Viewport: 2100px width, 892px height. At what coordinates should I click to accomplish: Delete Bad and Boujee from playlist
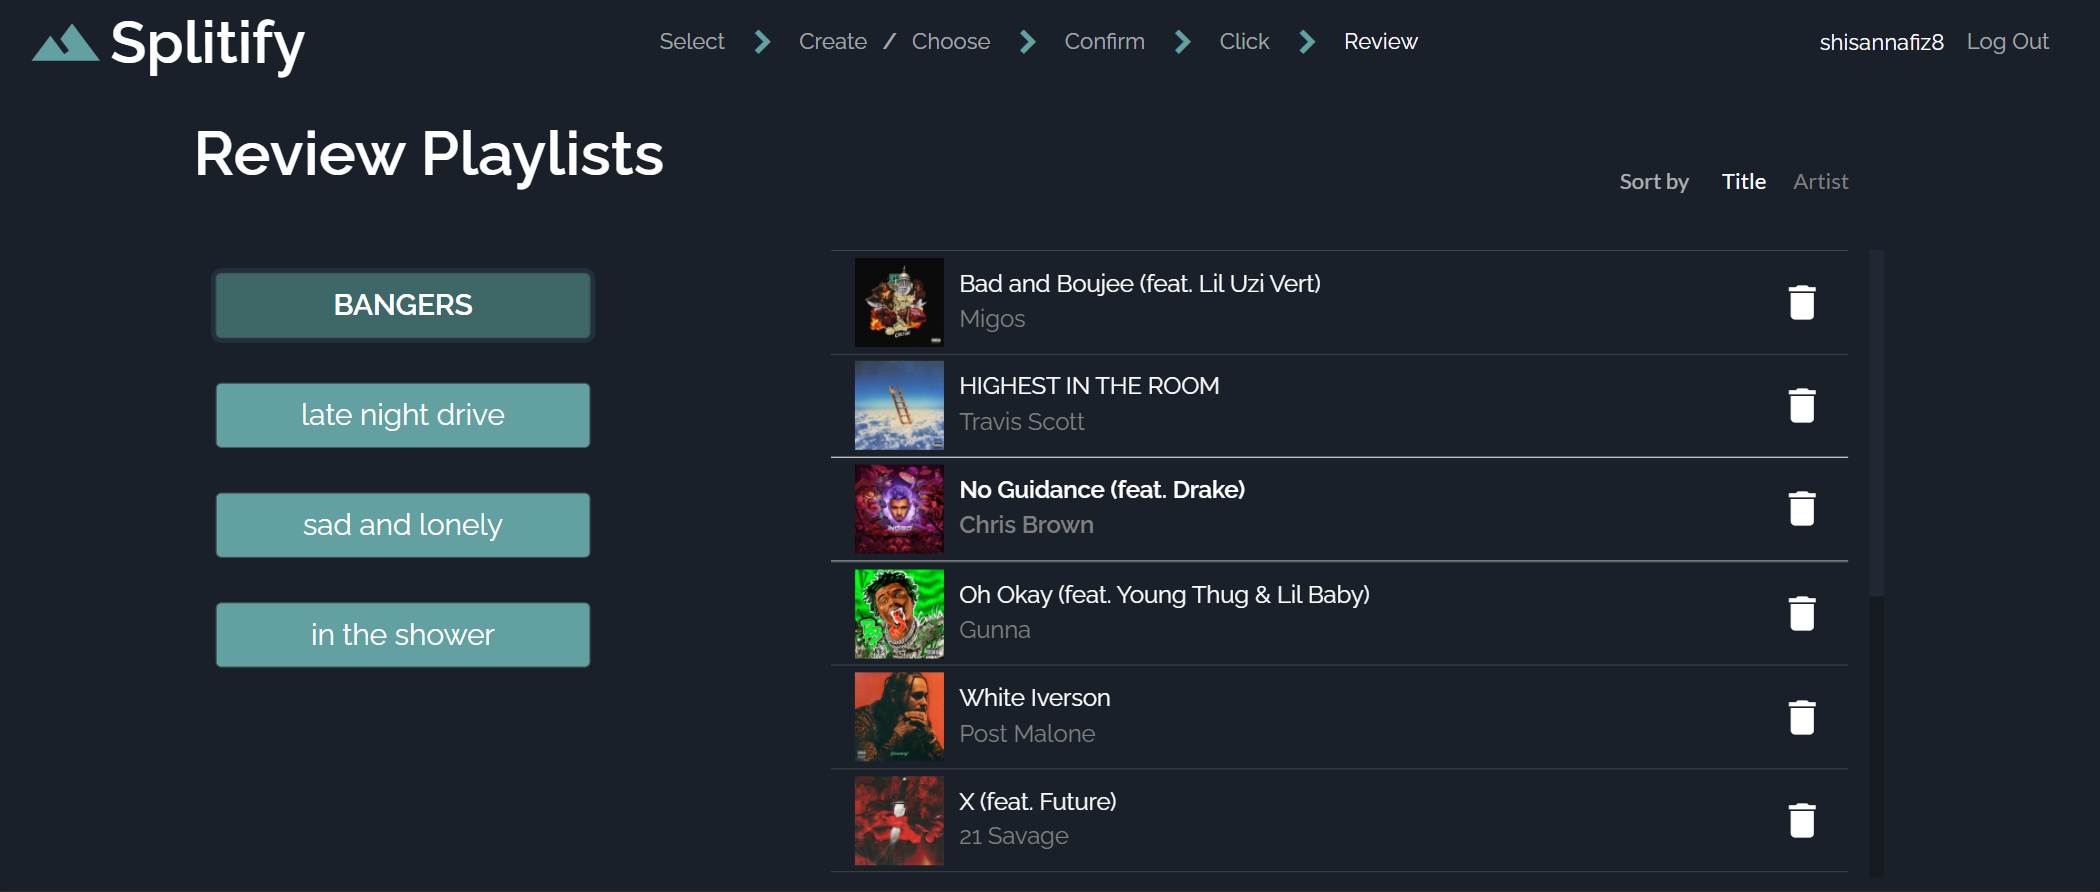1801,302
